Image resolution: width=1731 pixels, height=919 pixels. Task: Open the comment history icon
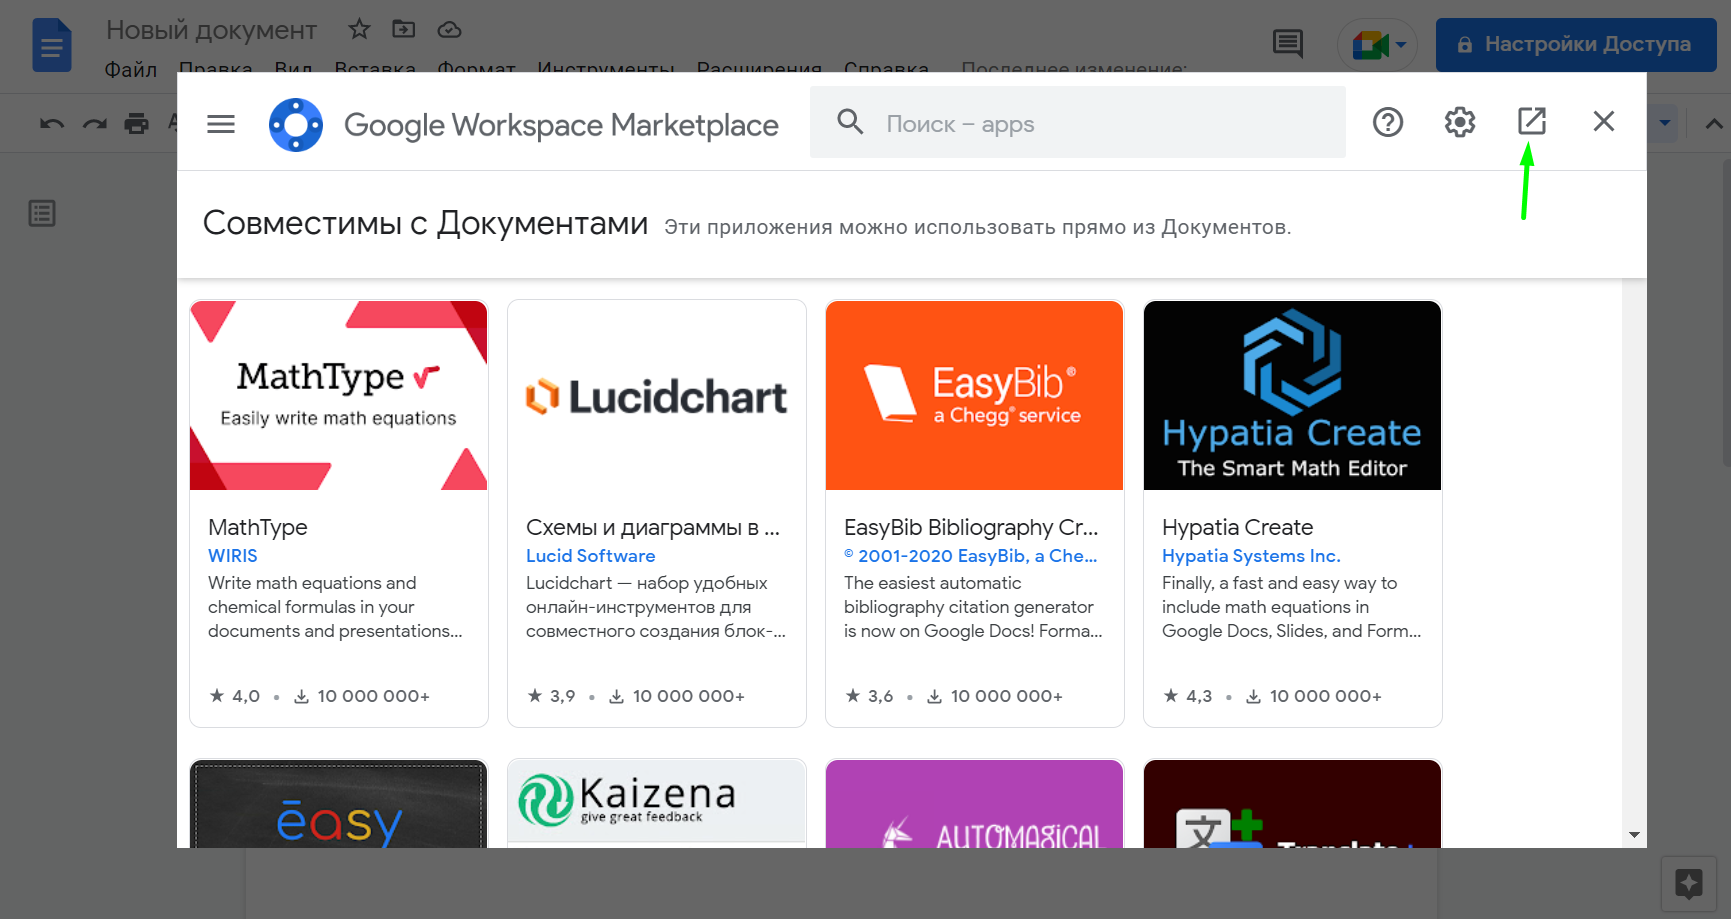[x=1287, y=43]
